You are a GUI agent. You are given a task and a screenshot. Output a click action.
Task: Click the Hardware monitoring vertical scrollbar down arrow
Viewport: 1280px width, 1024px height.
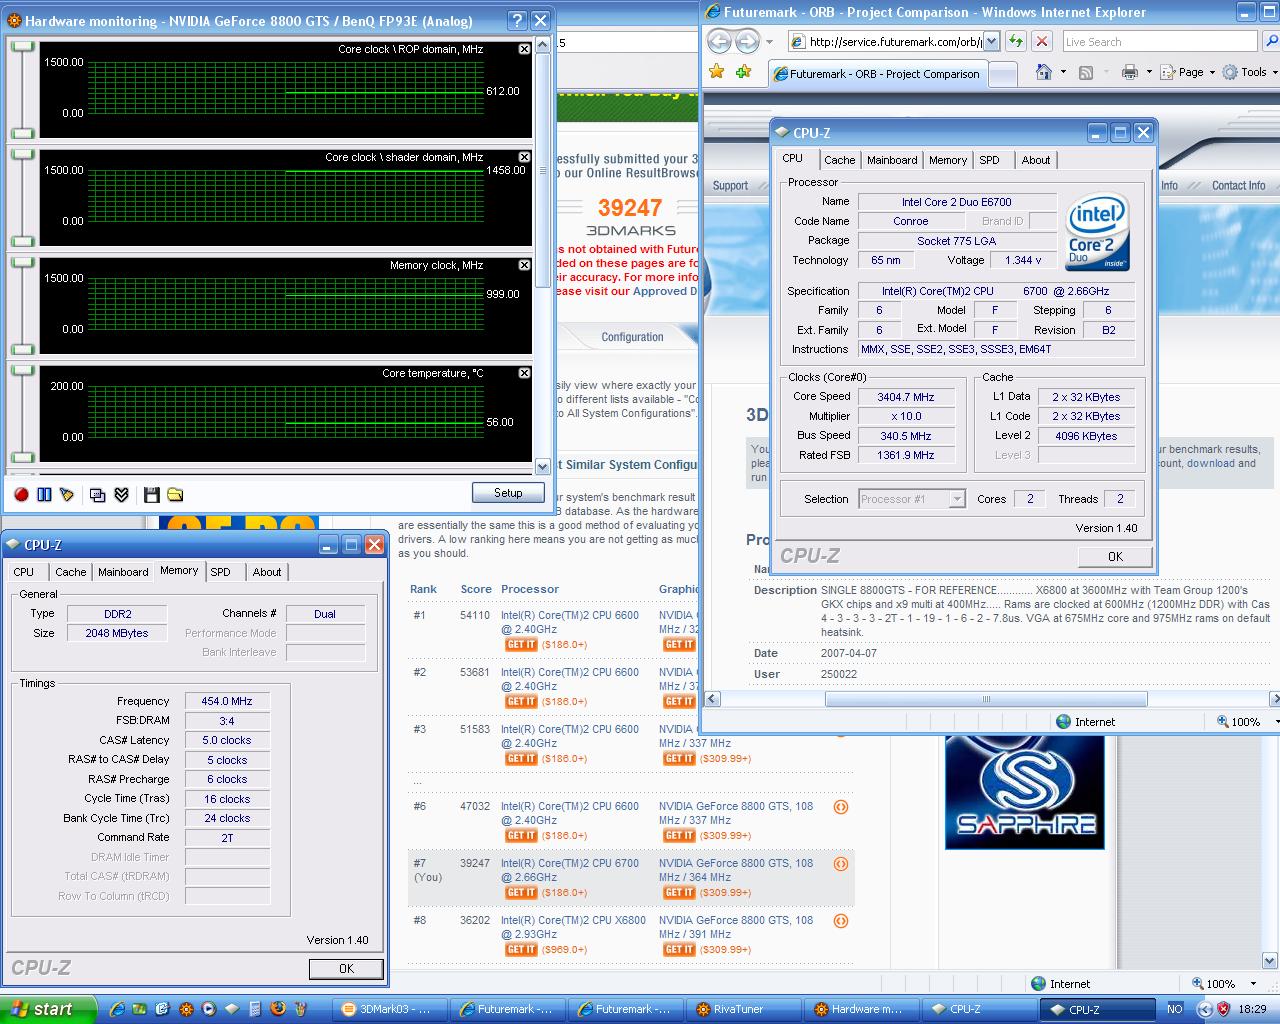[543, 466]
